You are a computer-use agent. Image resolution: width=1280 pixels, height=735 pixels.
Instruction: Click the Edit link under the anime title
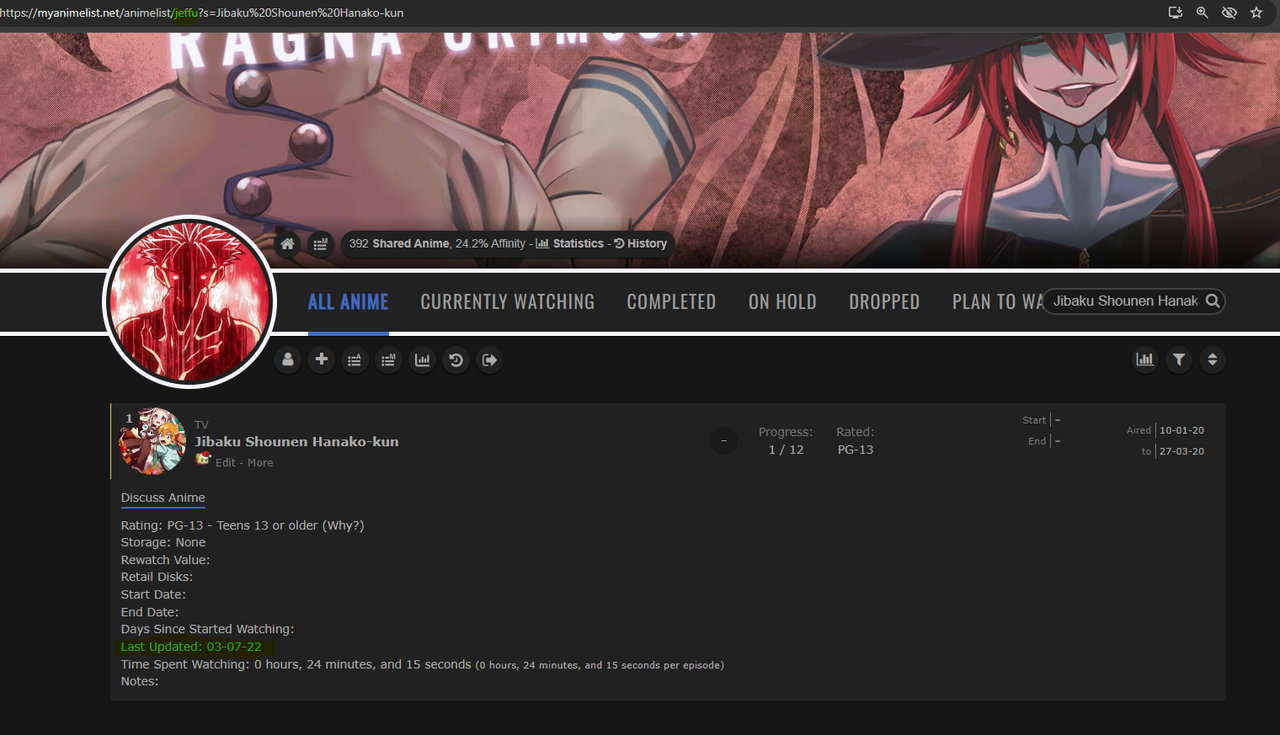226,463
